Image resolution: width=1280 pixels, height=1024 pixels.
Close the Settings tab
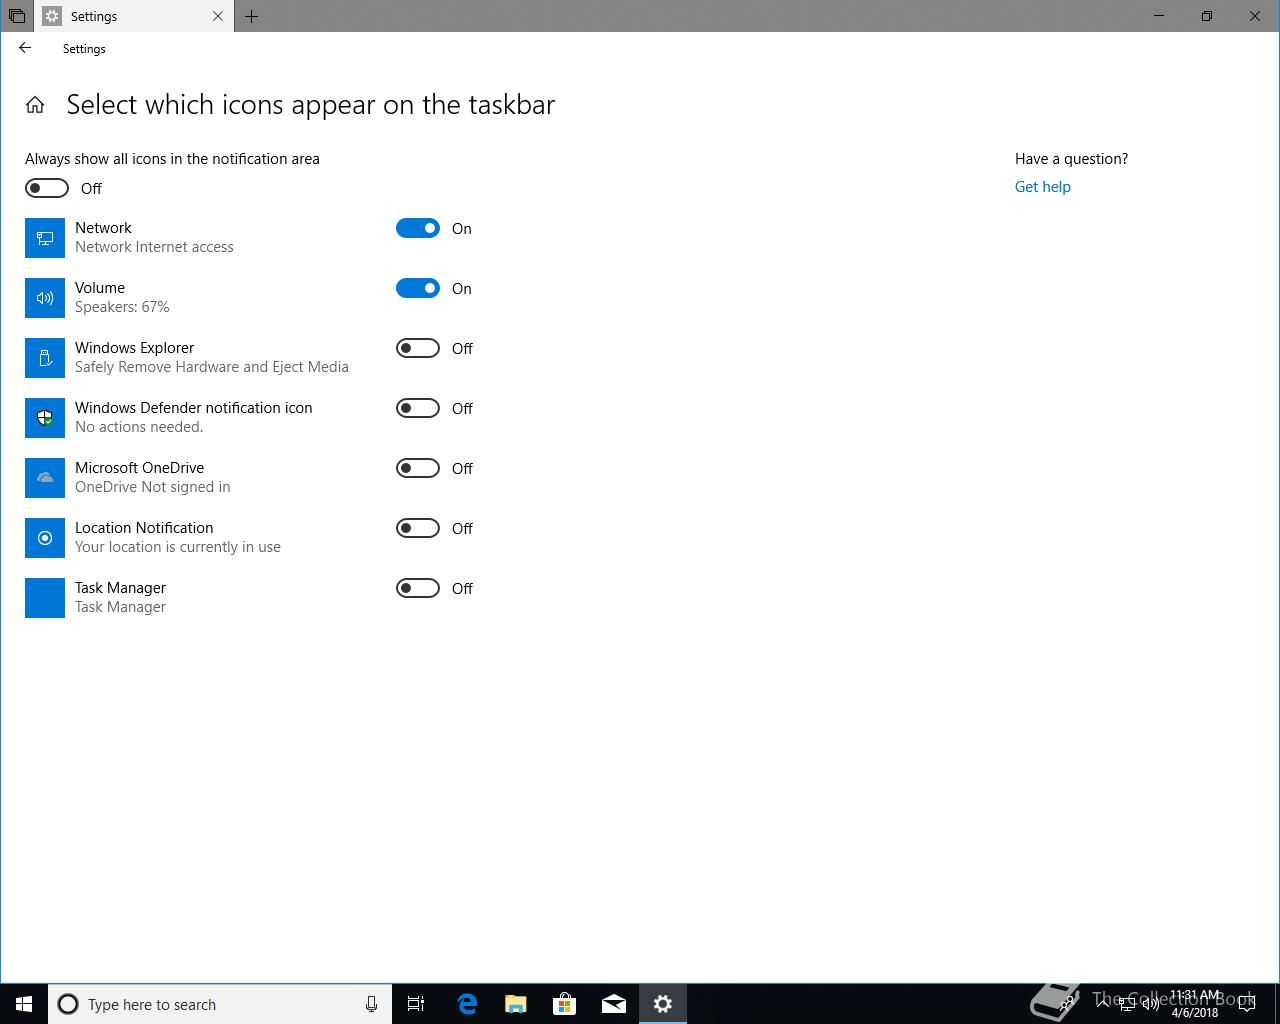(218, 16)
